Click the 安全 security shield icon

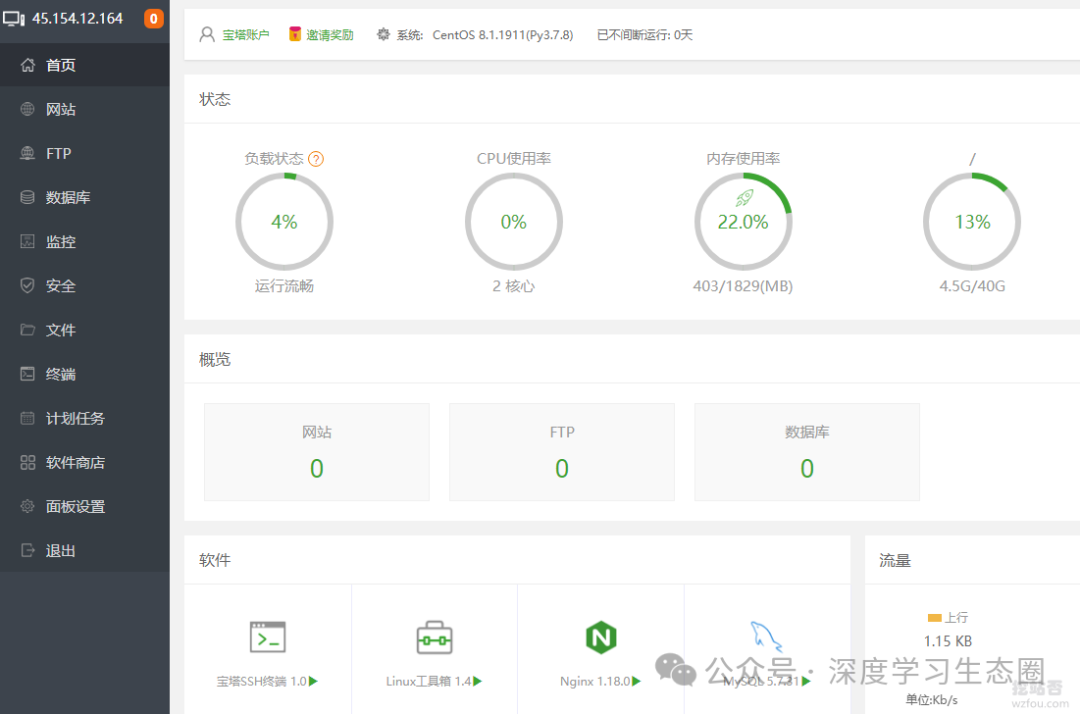[x=61, y=285]
